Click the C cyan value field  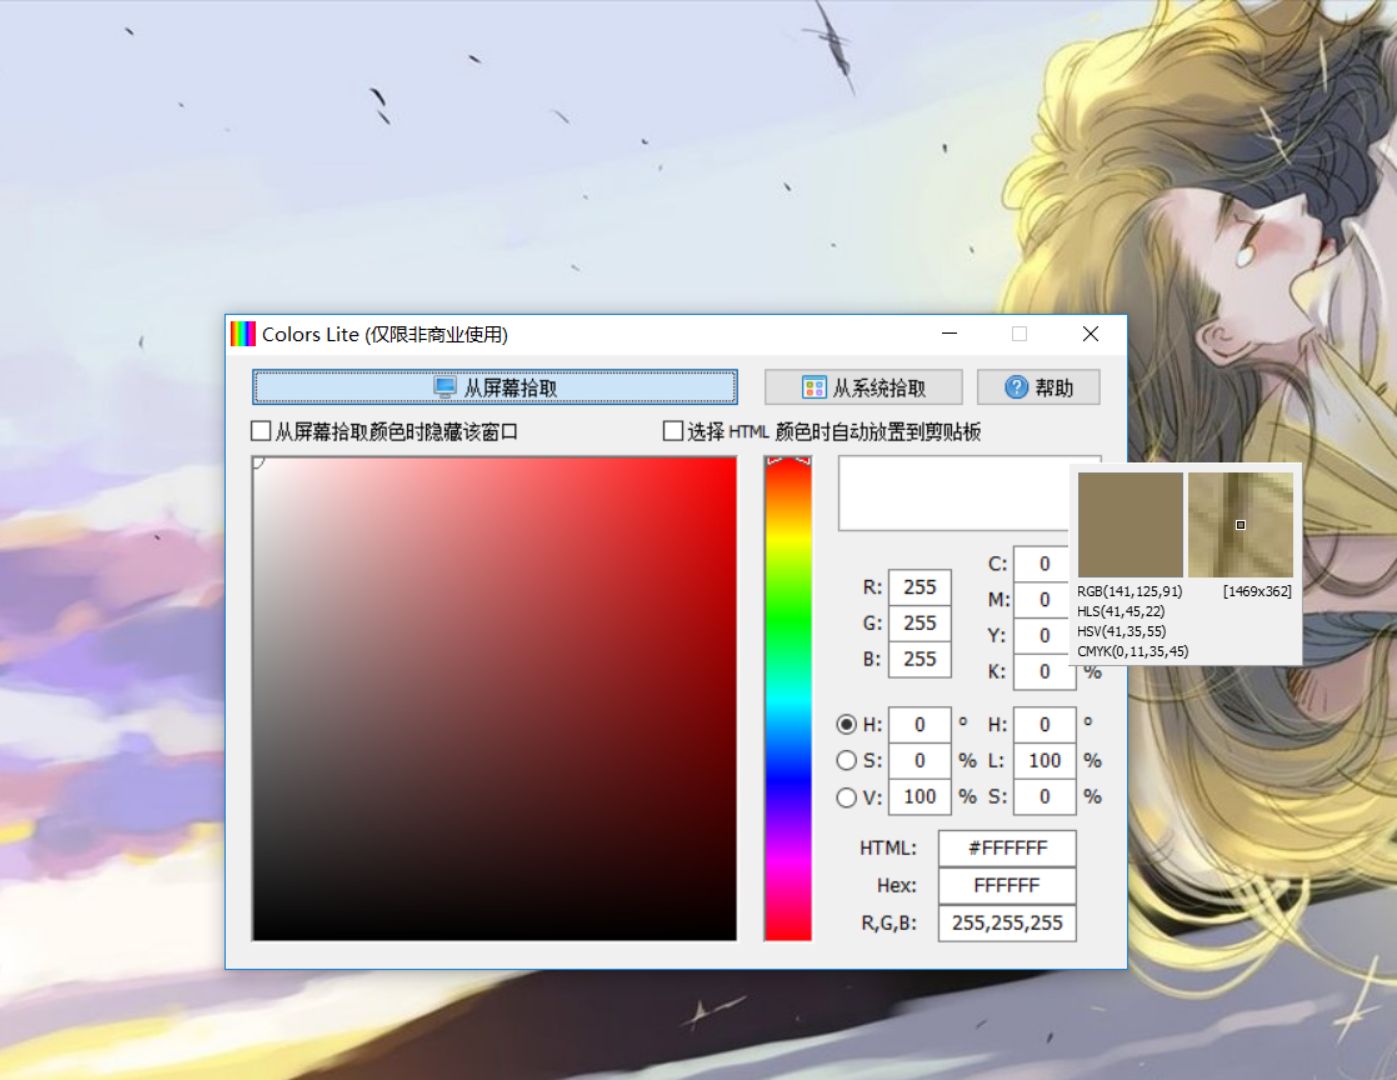[x=1042, y=564]
